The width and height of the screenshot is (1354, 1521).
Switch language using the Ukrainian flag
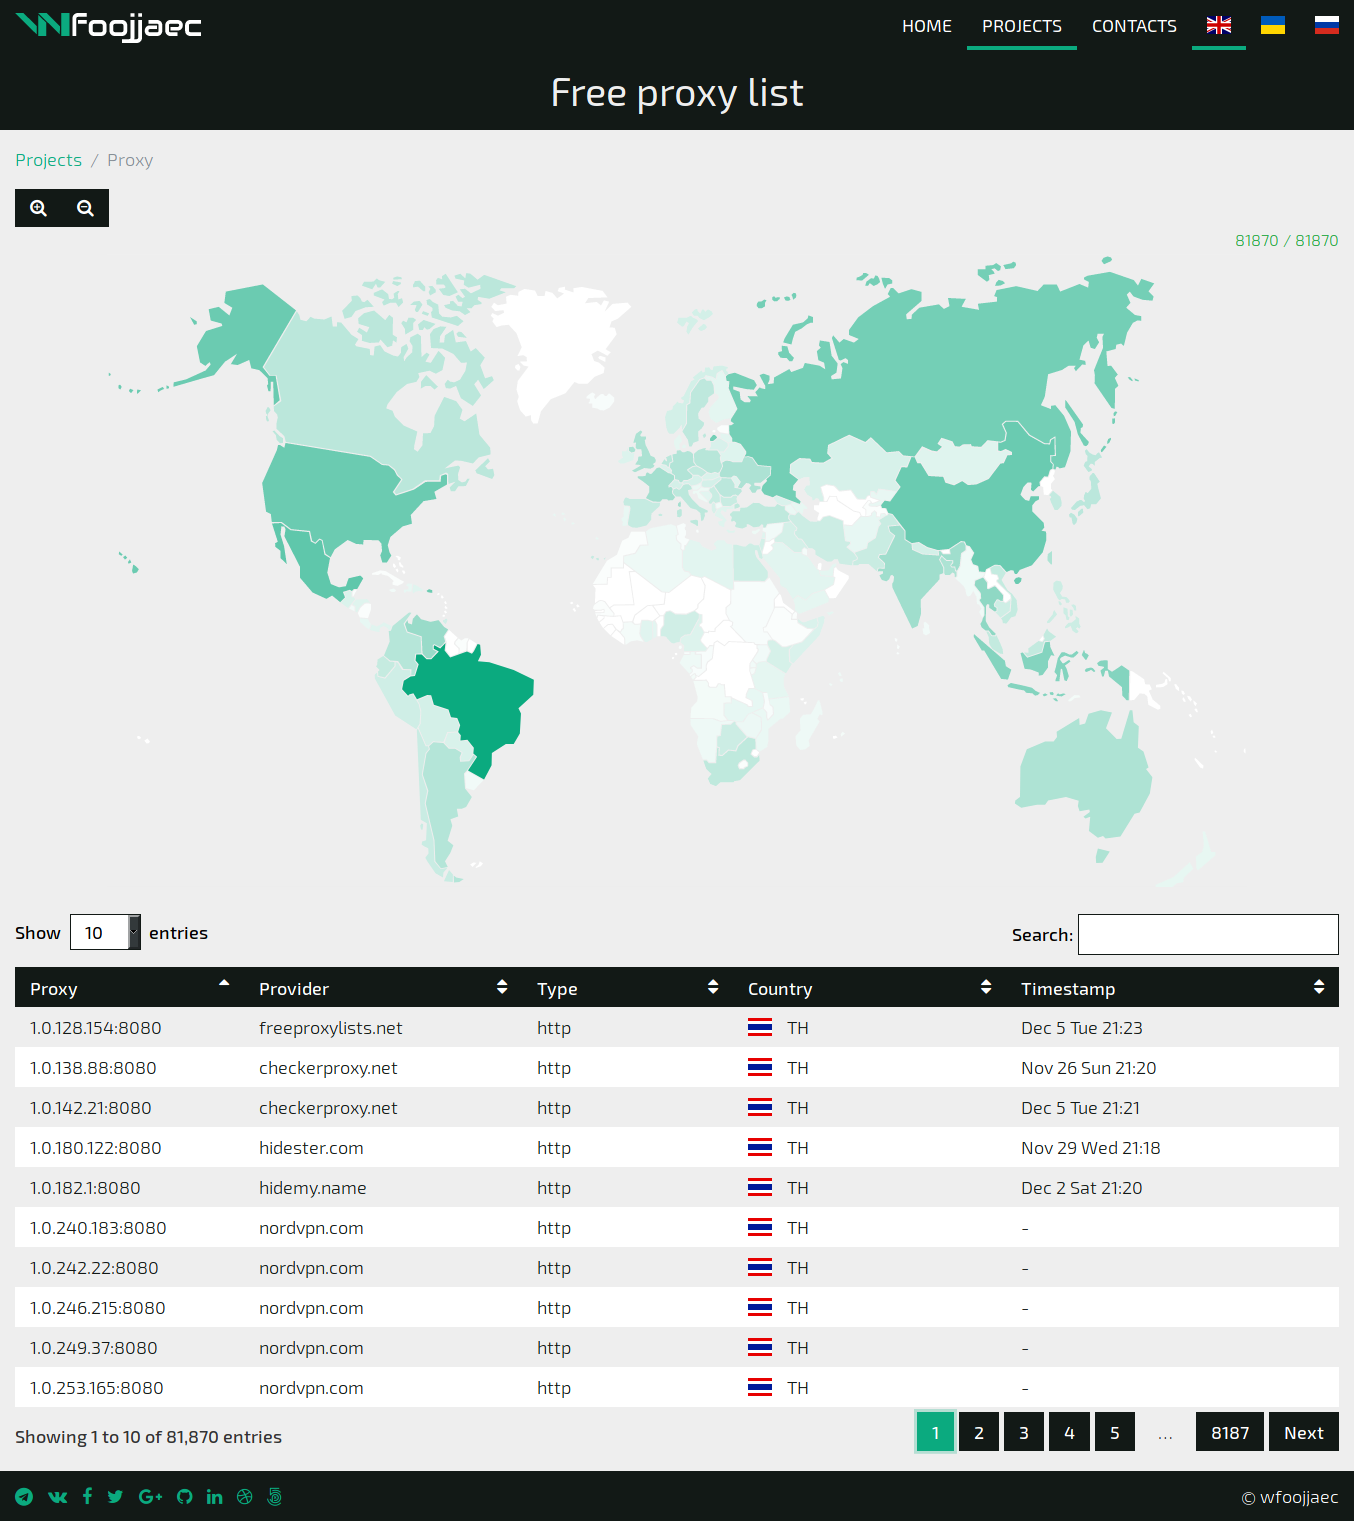pyautogui.click(x=1273, y=25)
